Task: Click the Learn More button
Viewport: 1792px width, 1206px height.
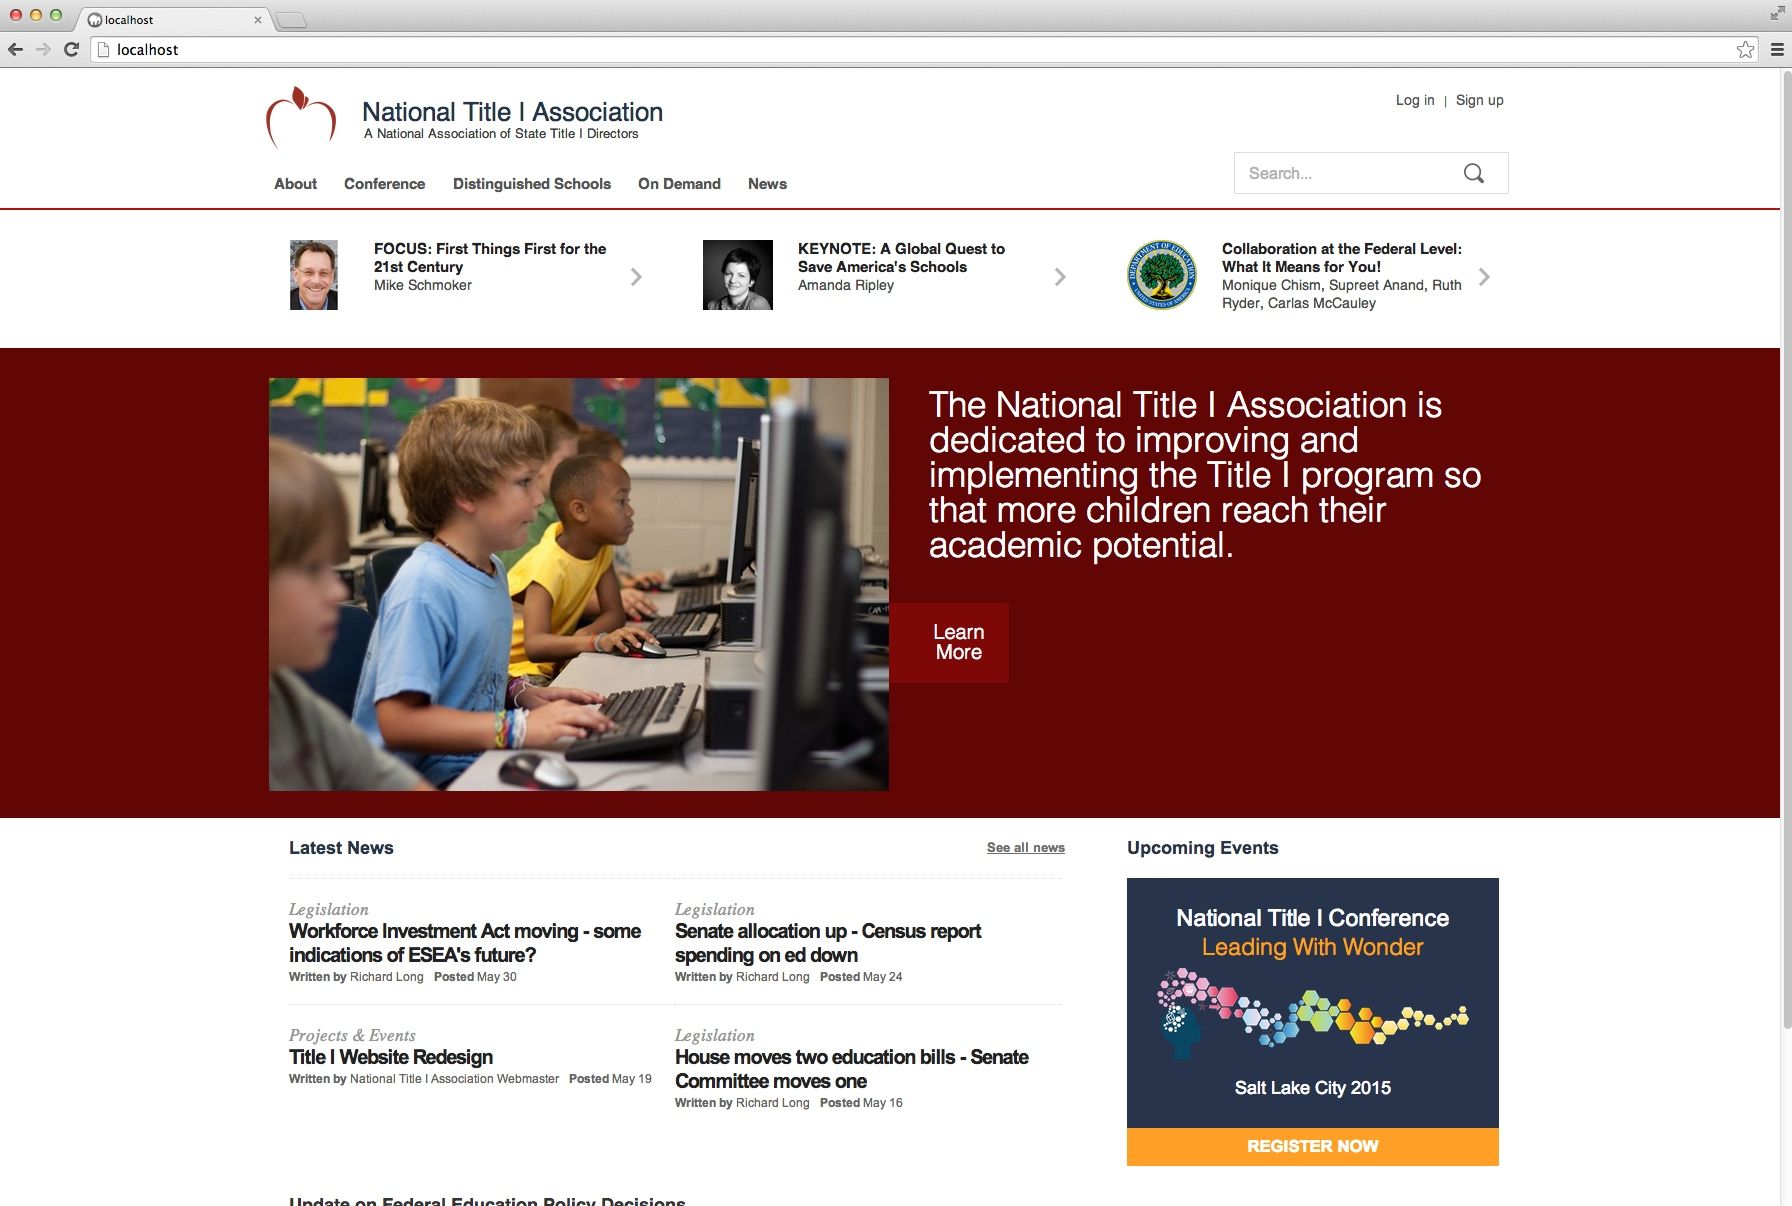Action: [x=949, y=643]
